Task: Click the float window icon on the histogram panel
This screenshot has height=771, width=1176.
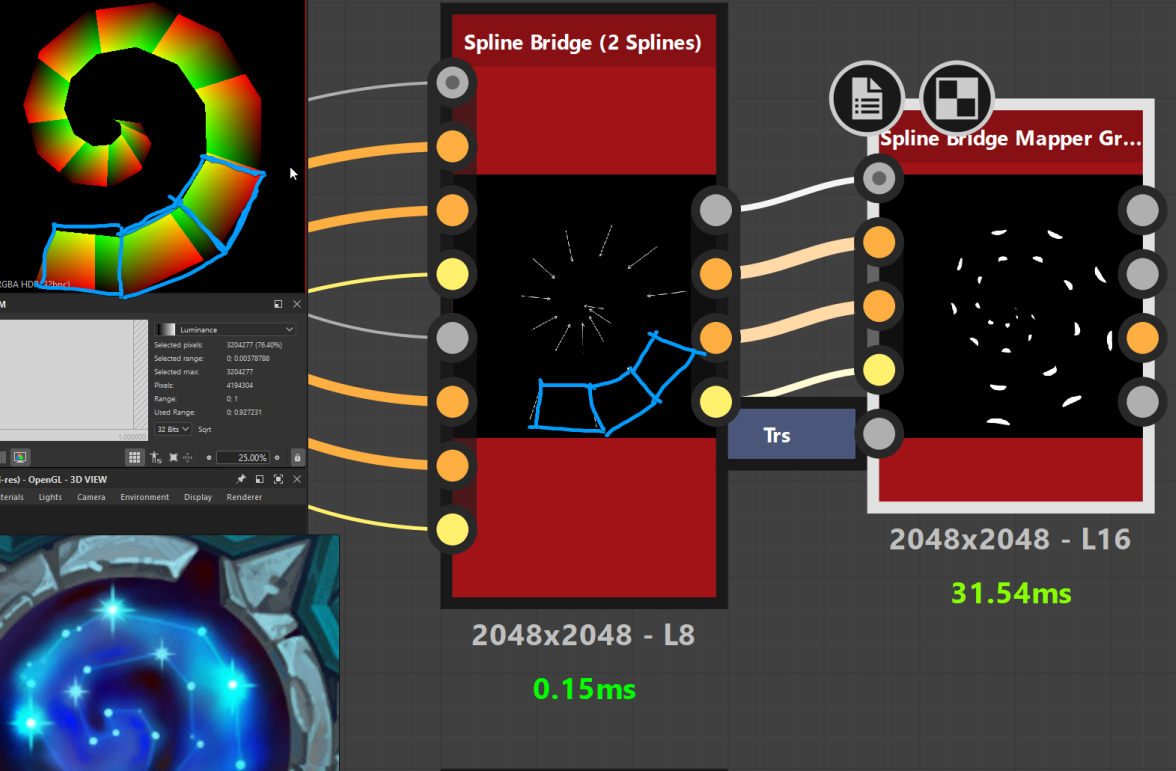Action: (278, 304)
